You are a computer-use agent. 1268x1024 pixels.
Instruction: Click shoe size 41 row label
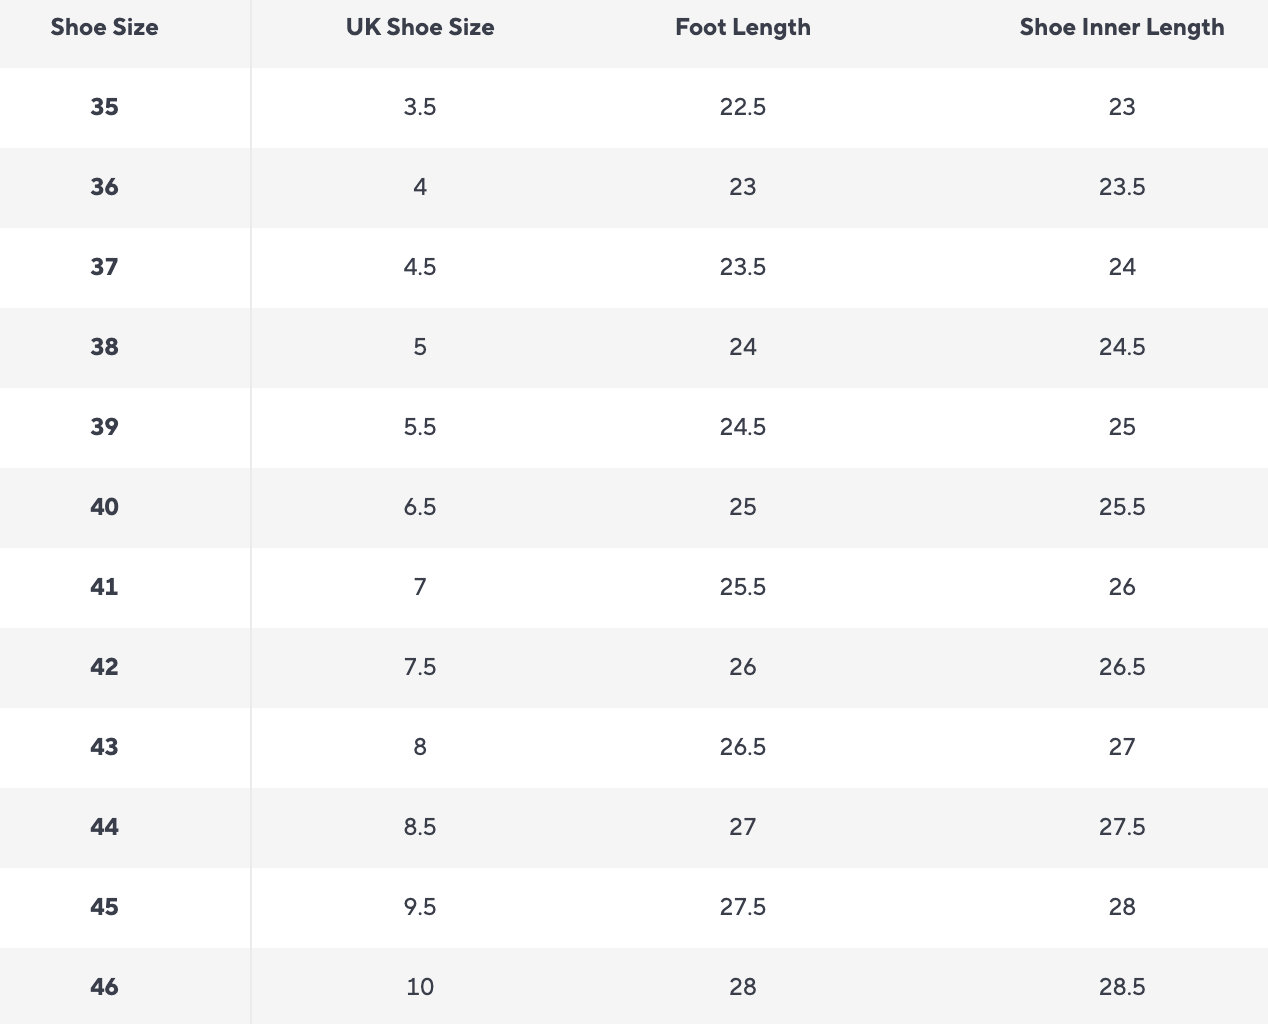(x=104, y=587)
